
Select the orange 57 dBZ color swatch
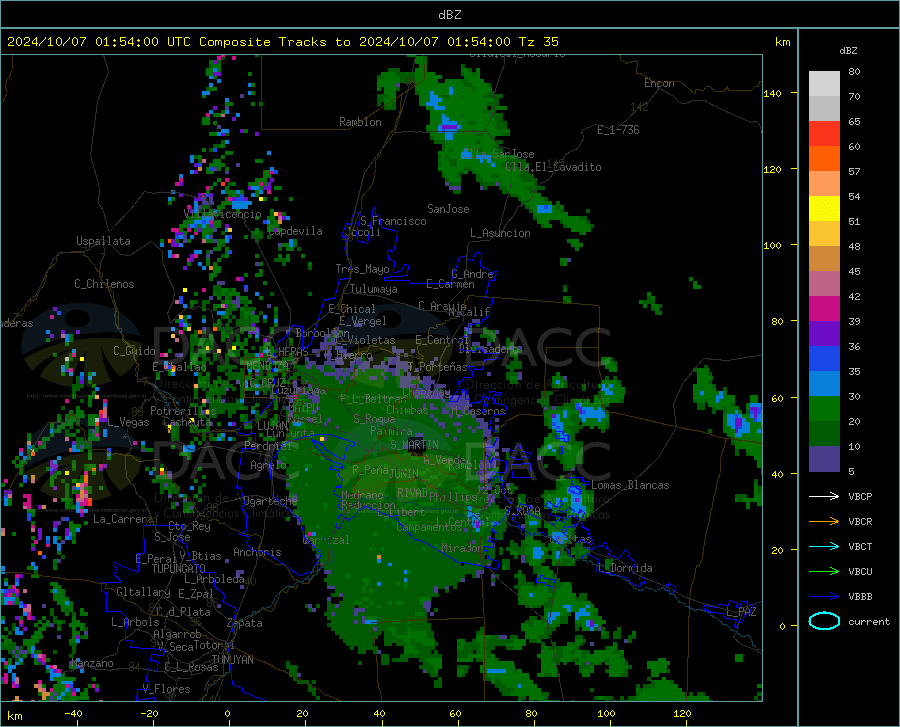pyautogui.click(x=824, y=159)
